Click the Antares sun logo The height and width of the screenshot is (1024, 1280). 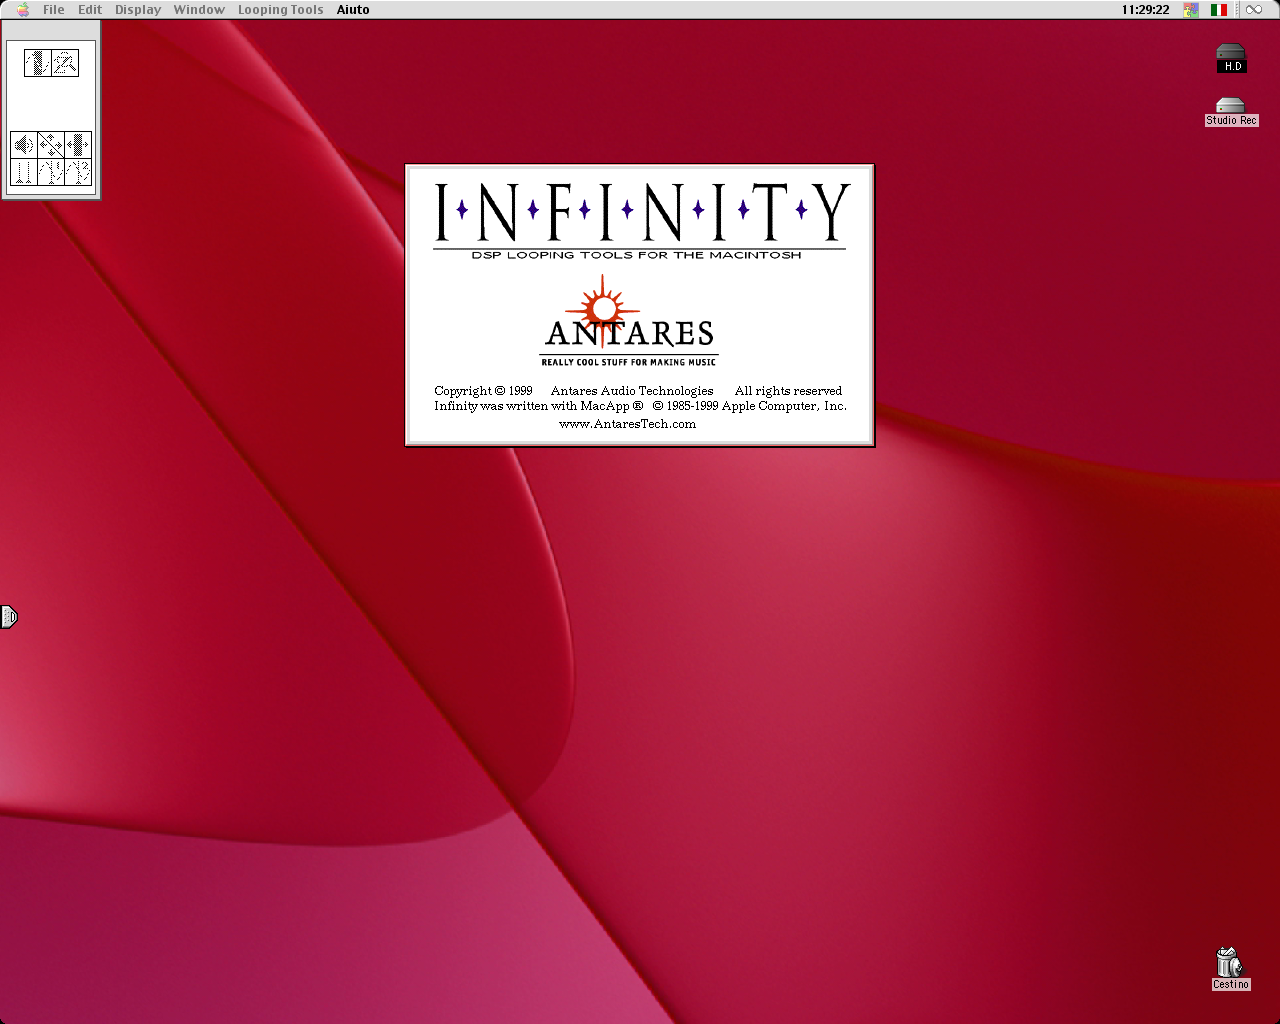tap(603, 309)
